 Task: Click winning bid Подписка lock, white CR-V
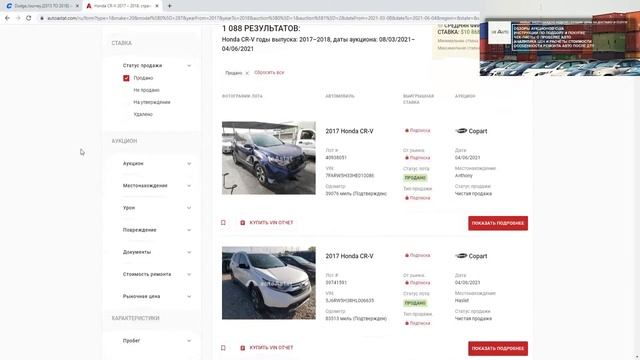click(x=417, y=256)
